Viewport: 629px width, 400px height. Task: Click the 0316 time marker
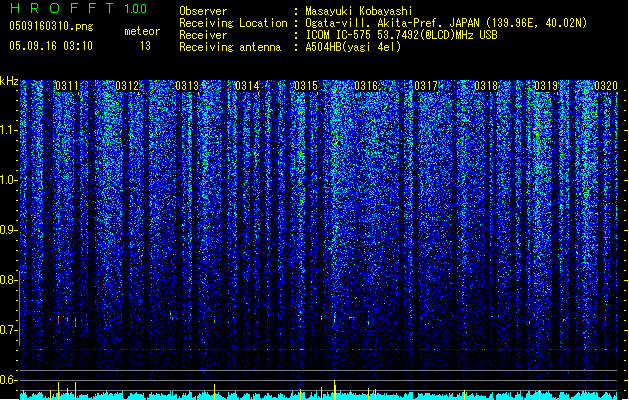(366, 86)
